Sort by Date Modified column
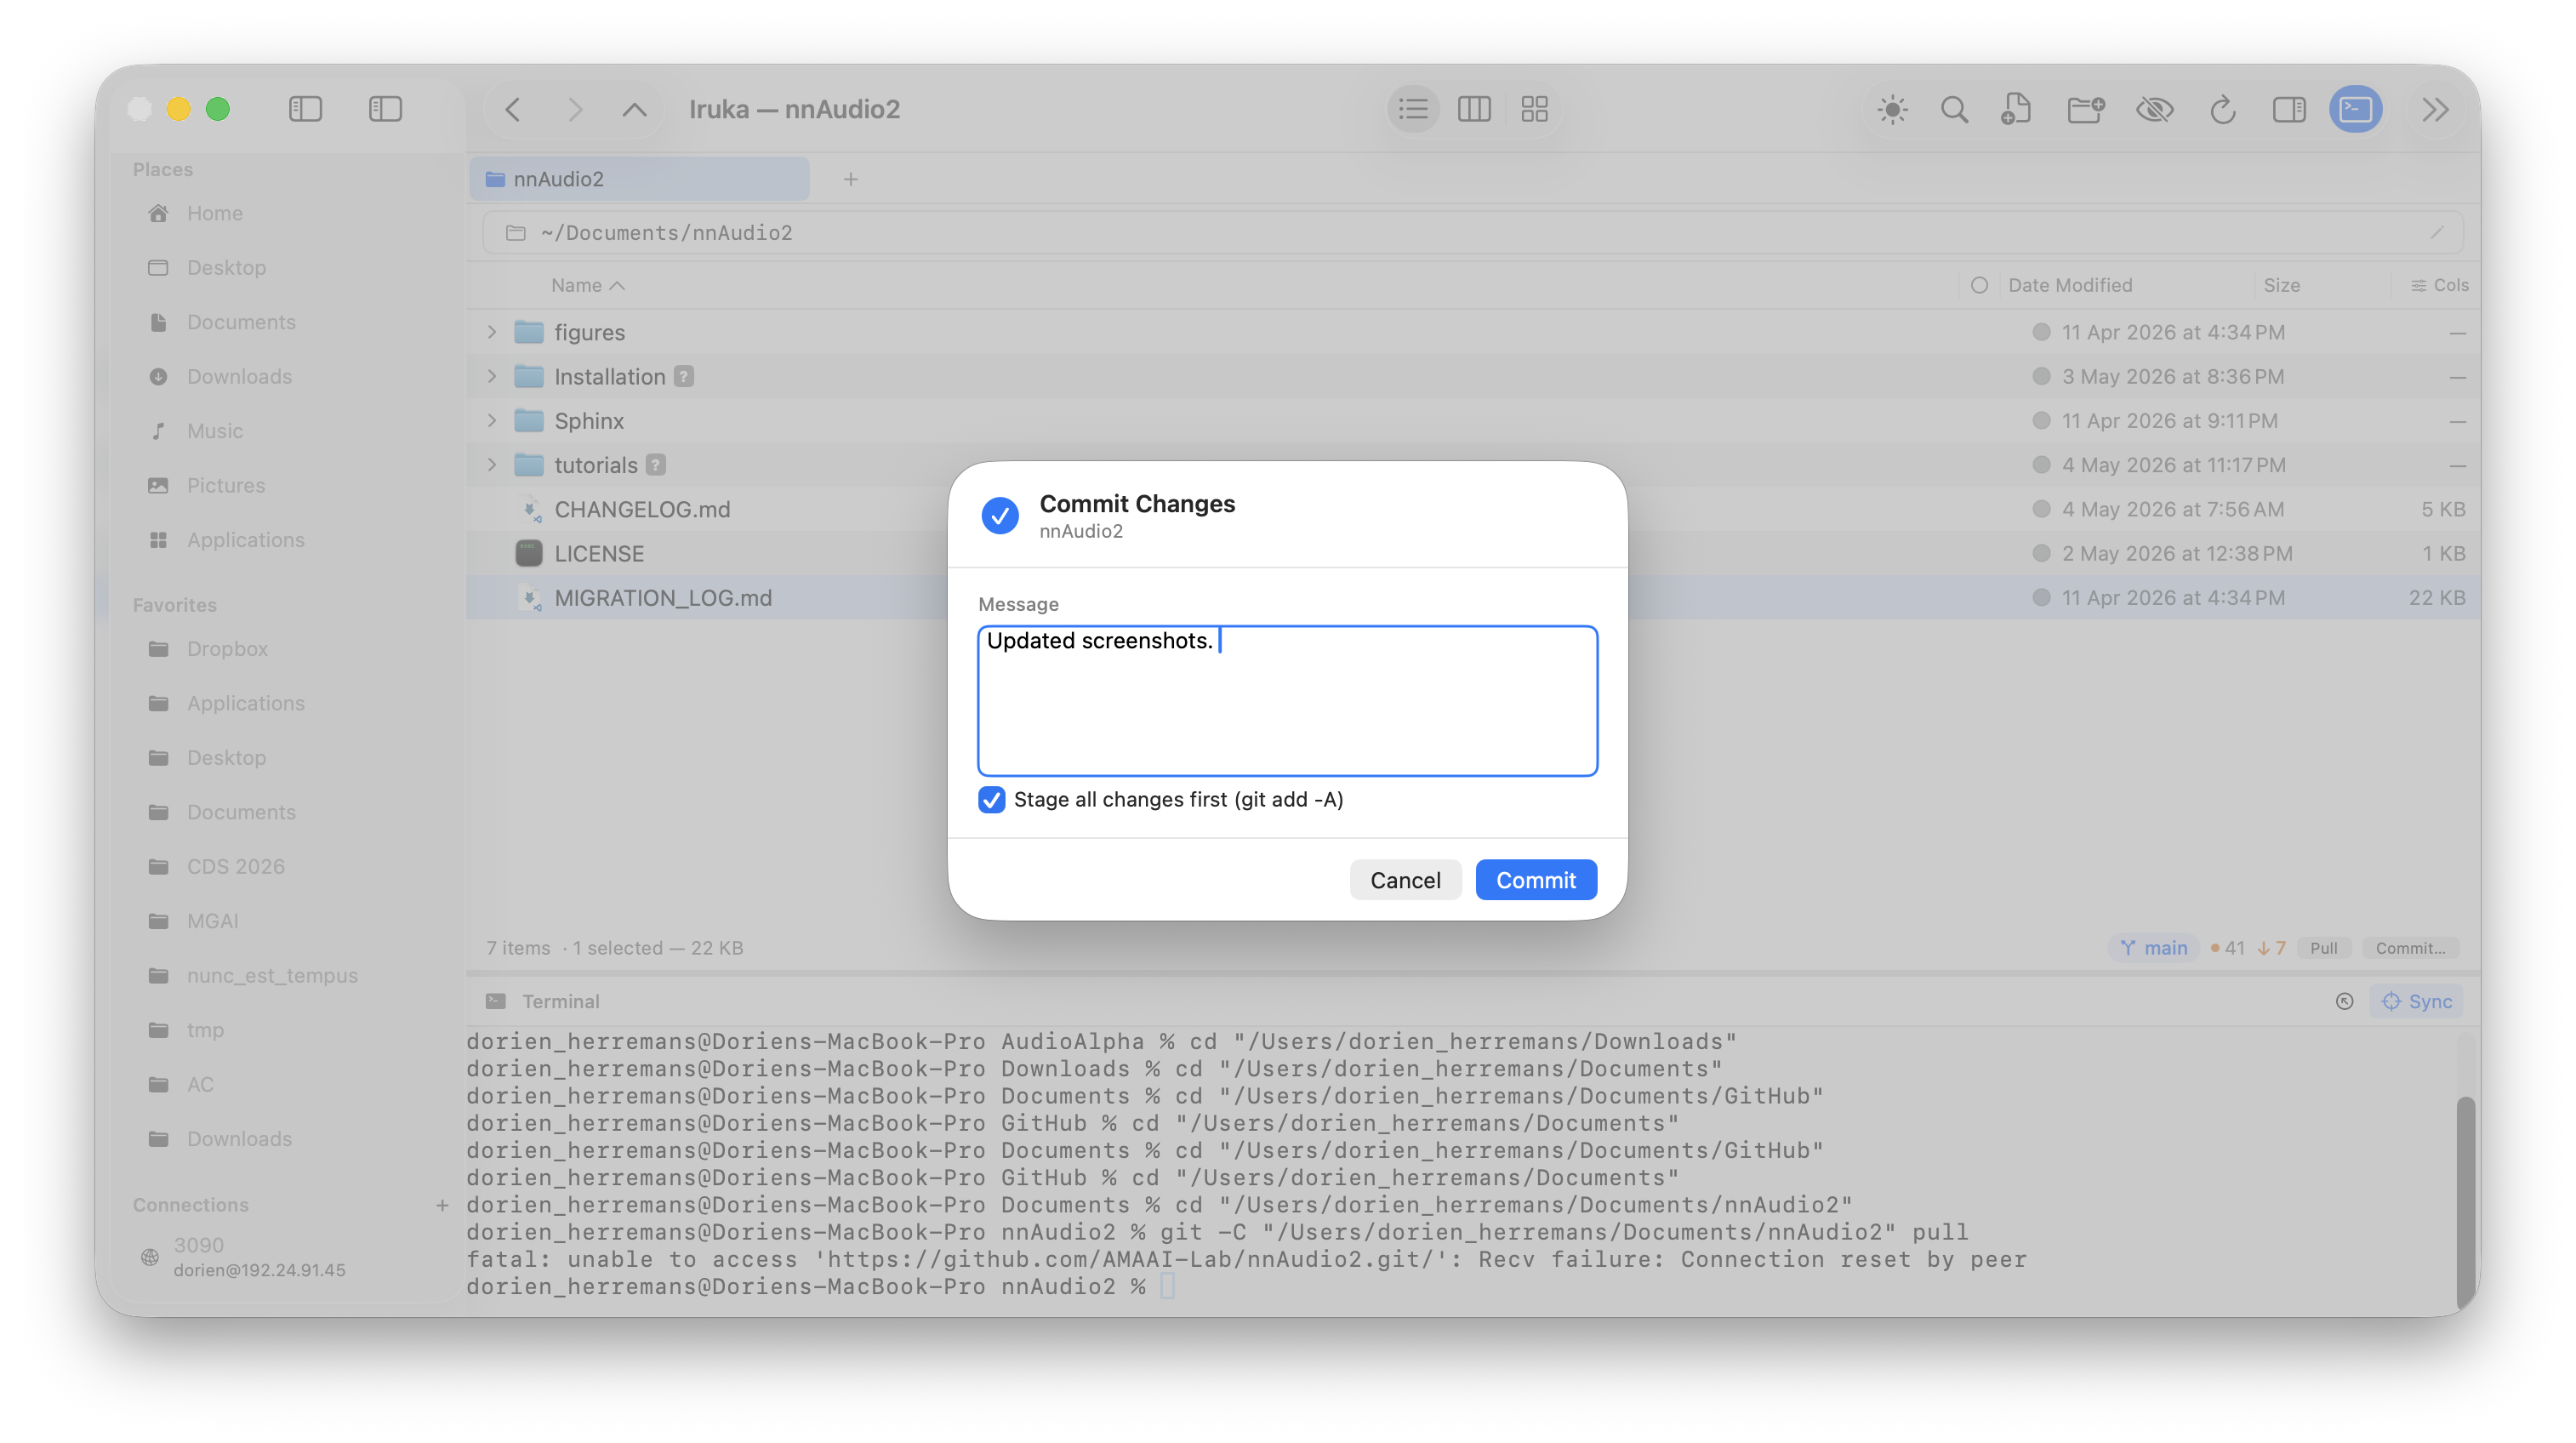Image resolution: width=2576 pixels, height=1443 pixels. click(x=2070, y=285)
